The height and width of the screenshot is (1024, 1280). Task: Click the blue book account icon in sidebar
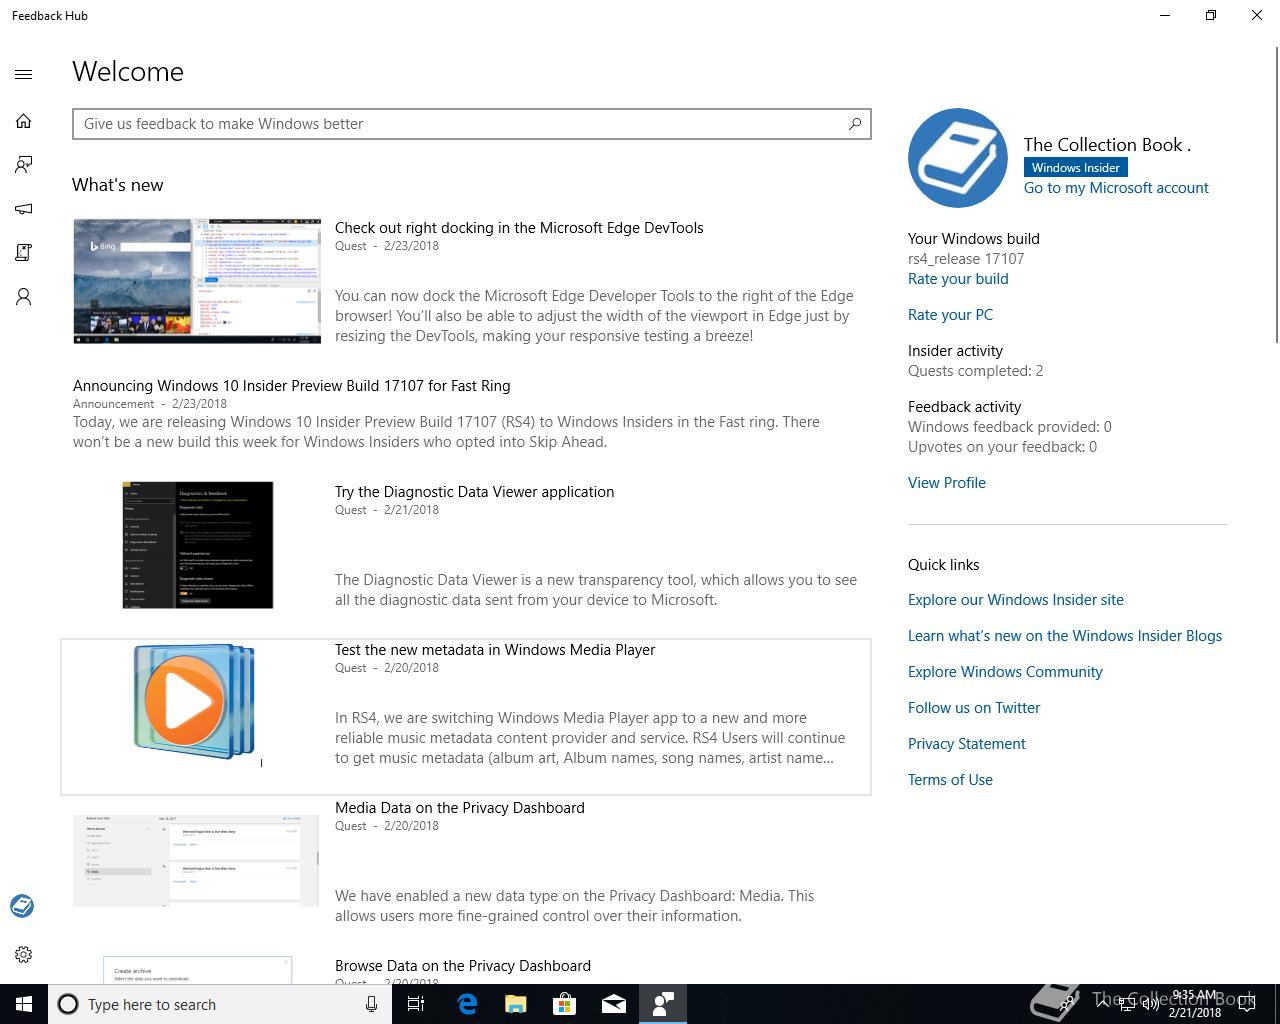[x=22, y=906]
